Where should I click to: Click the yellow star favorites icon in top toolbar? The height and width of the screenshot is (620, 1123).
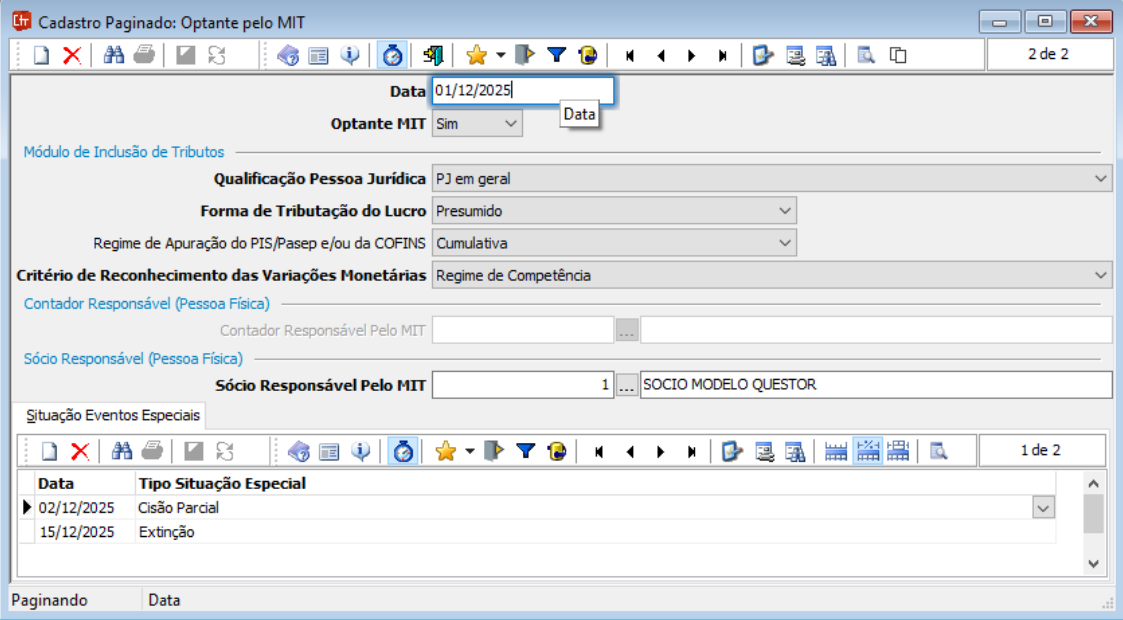(x=476, y=56)
